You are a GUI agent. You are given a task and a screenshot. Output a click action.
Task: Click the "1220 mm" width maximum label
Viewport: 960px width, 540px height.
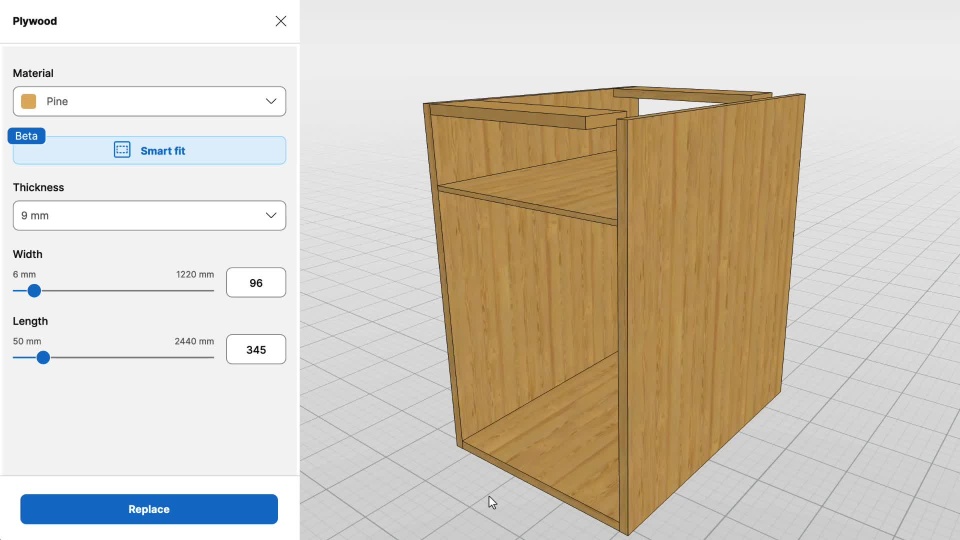click(x=195, y=274)
